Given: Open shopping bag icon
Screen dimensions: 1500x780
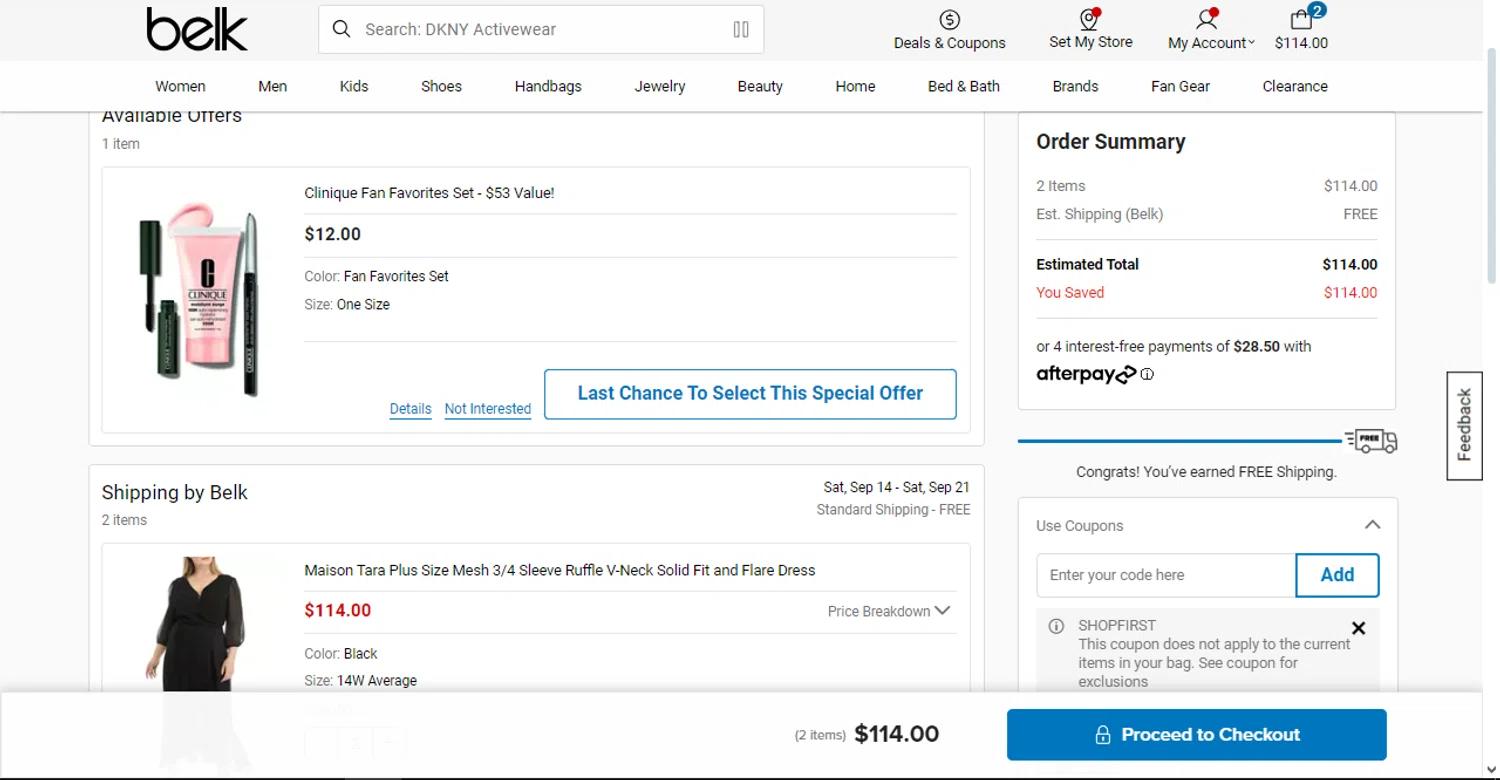Looking at the screenshot, I should click(1301, 20).
